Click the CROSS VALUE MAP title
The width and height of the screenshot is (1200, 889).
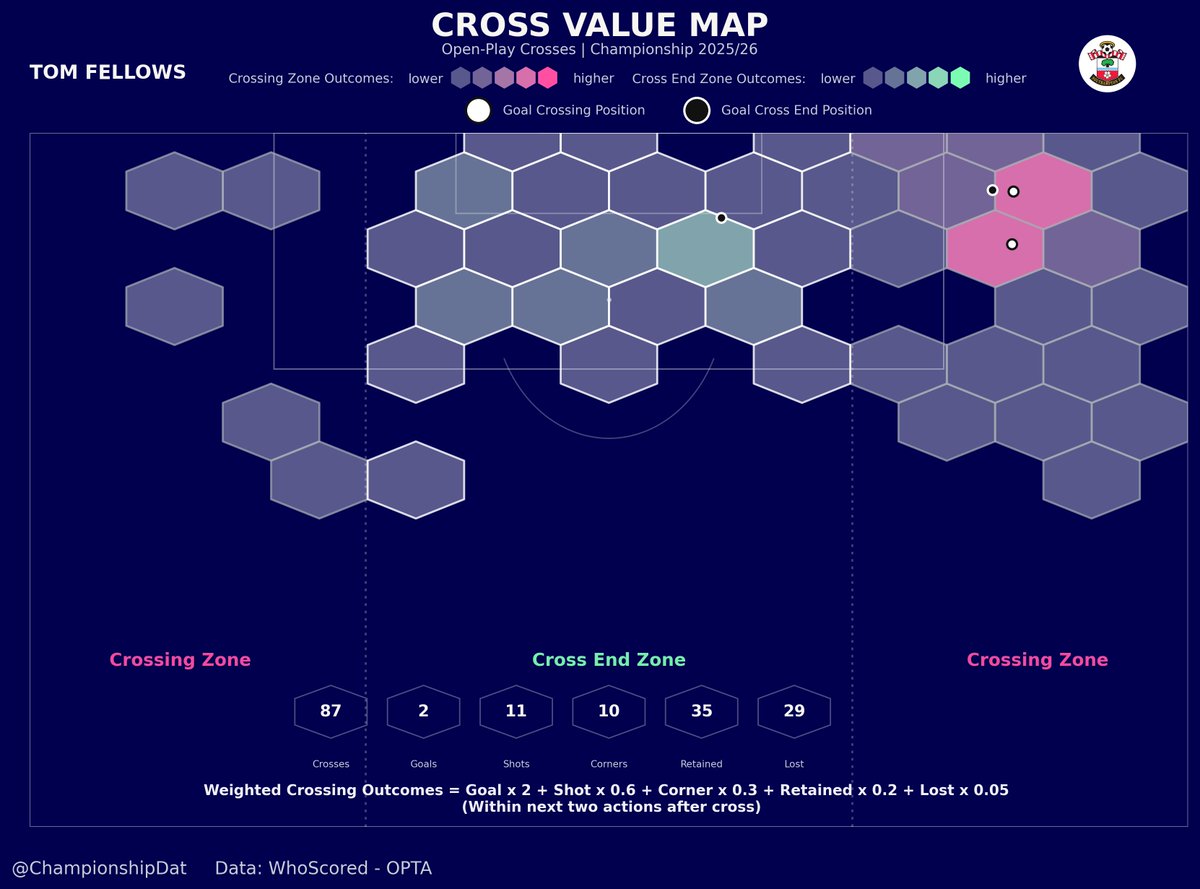600,25
